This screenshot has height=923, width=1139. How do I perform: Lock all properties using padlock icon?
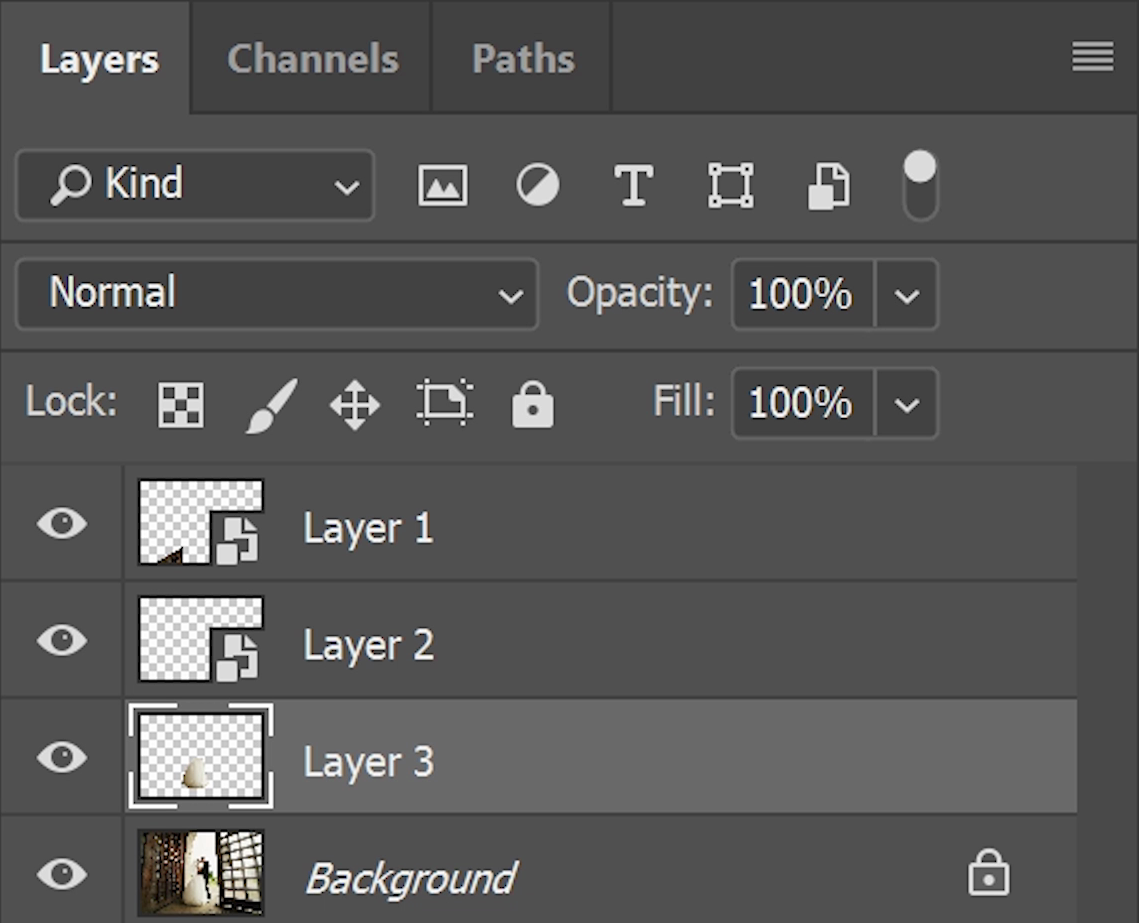click(533, 403)
